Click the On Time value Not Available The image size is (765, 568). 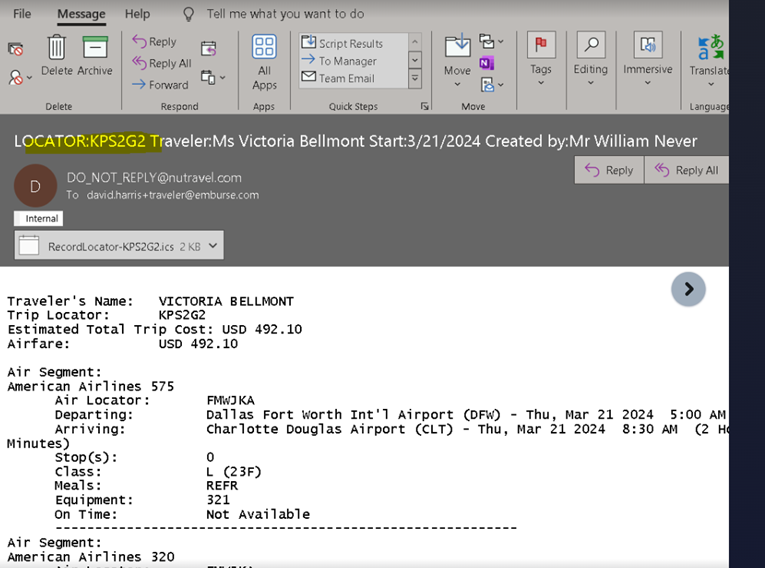point(258,514)
